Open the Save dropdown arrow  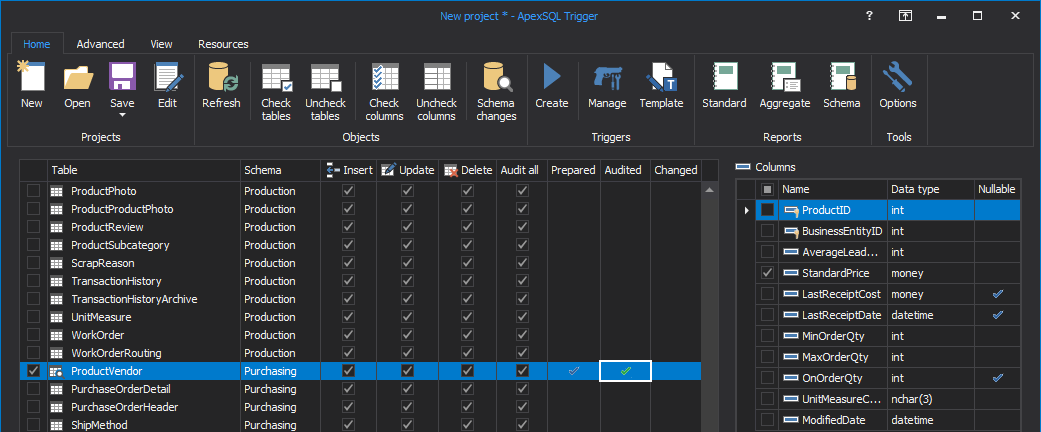coord(122,115)
